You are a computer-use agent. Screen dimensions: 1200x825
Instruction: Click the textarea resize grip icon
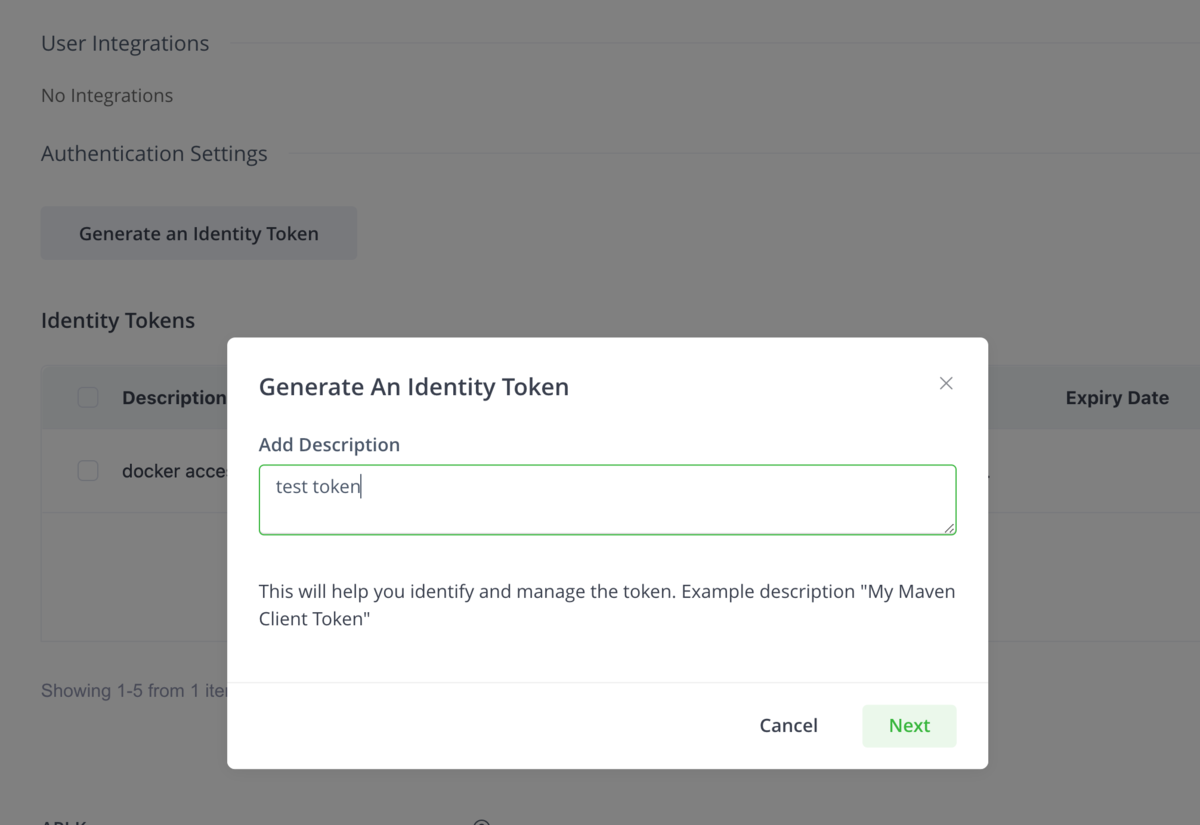coord(948,527)
